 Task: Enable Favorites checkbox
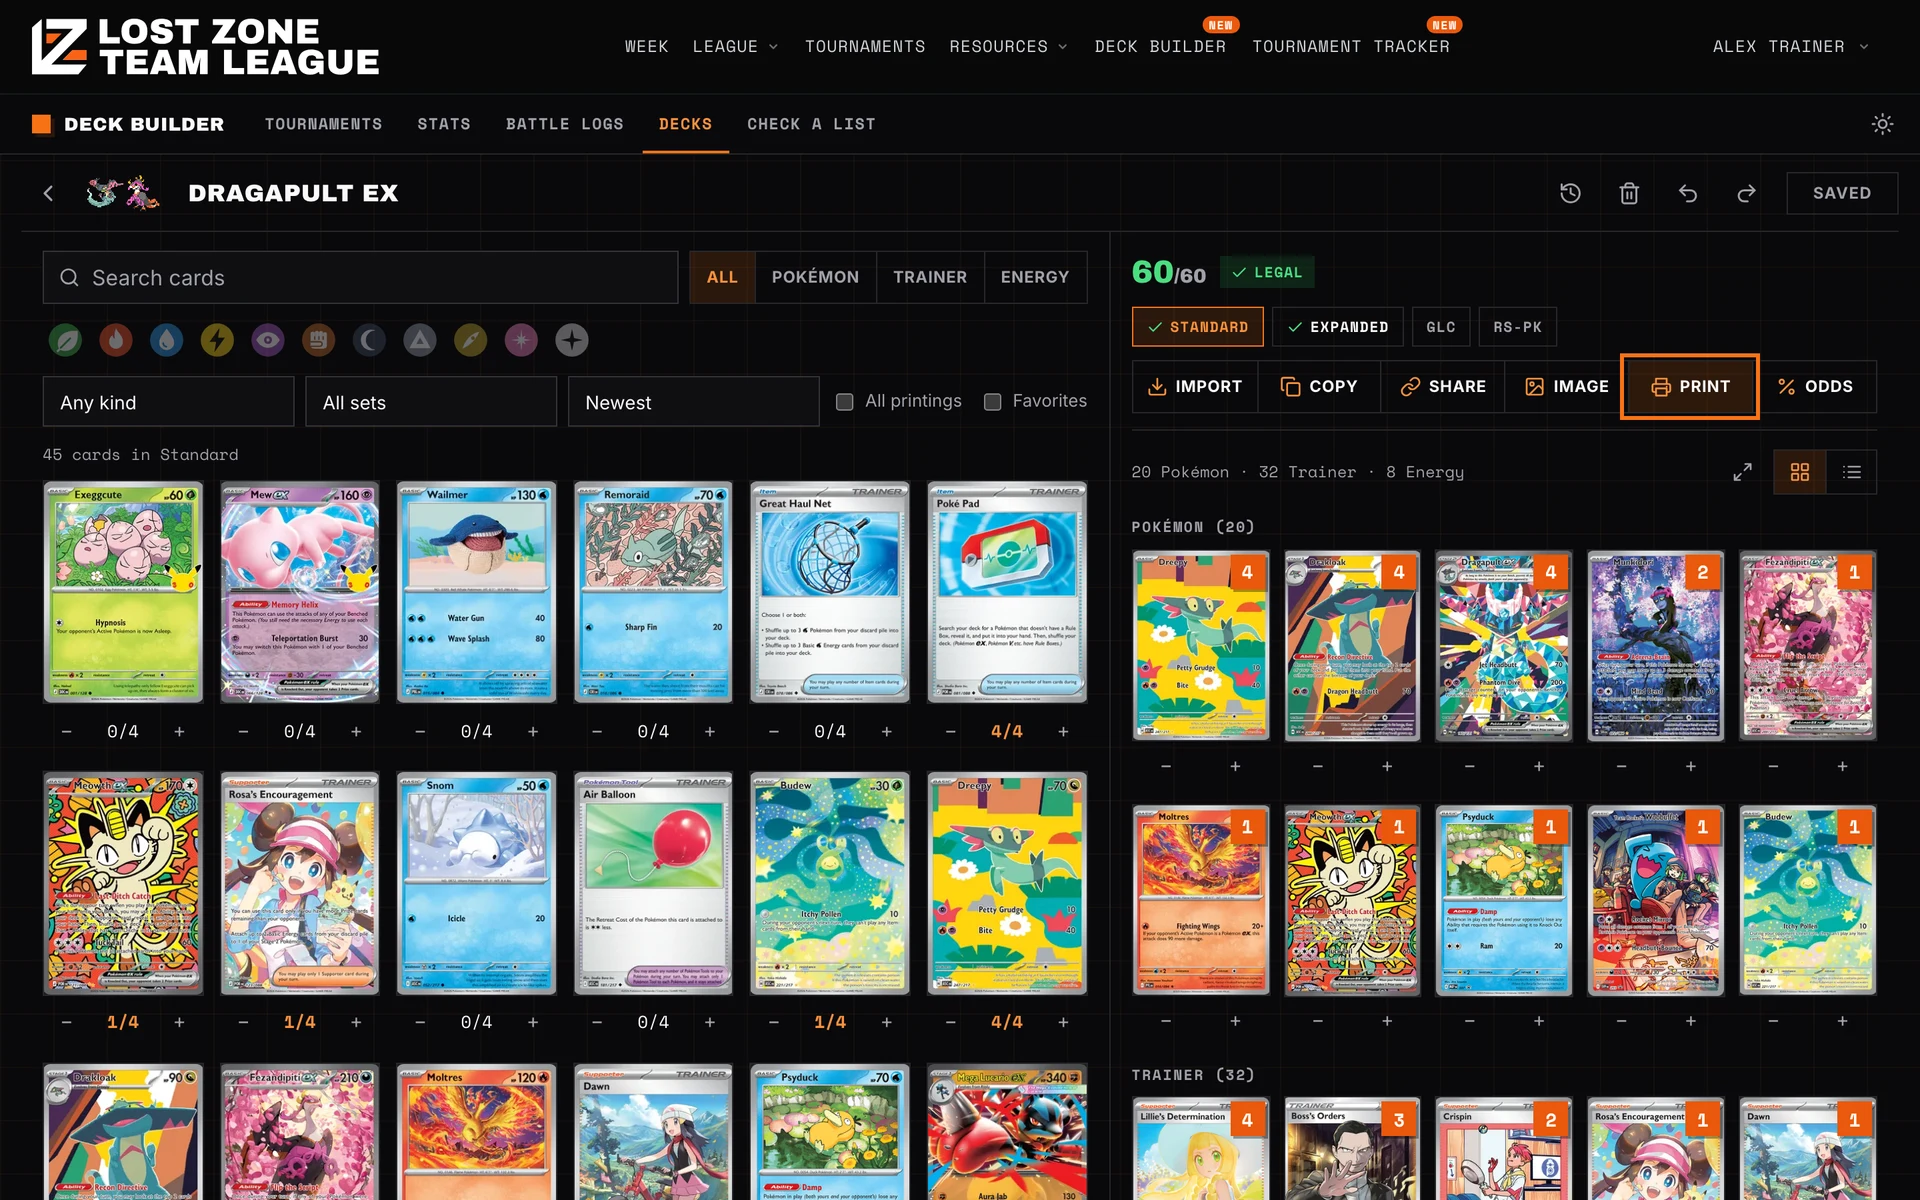pos(993,402)
